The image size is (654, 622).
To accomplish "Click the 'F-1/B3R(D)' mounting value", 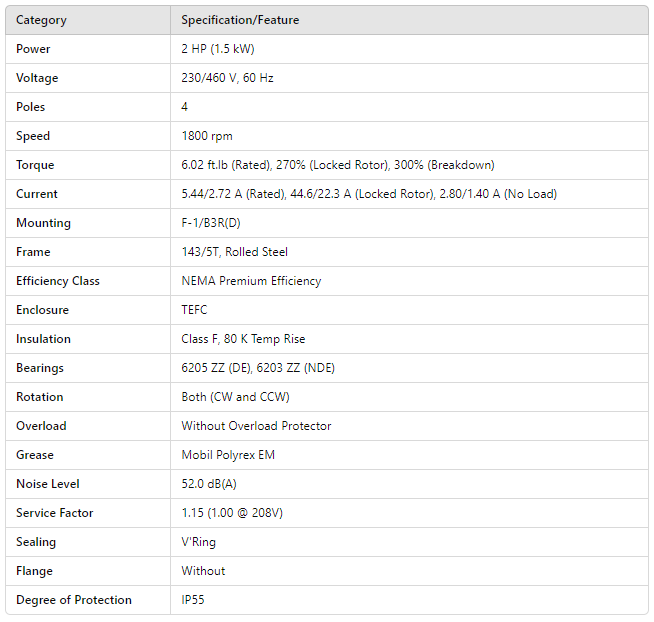I will click(211, 223).
